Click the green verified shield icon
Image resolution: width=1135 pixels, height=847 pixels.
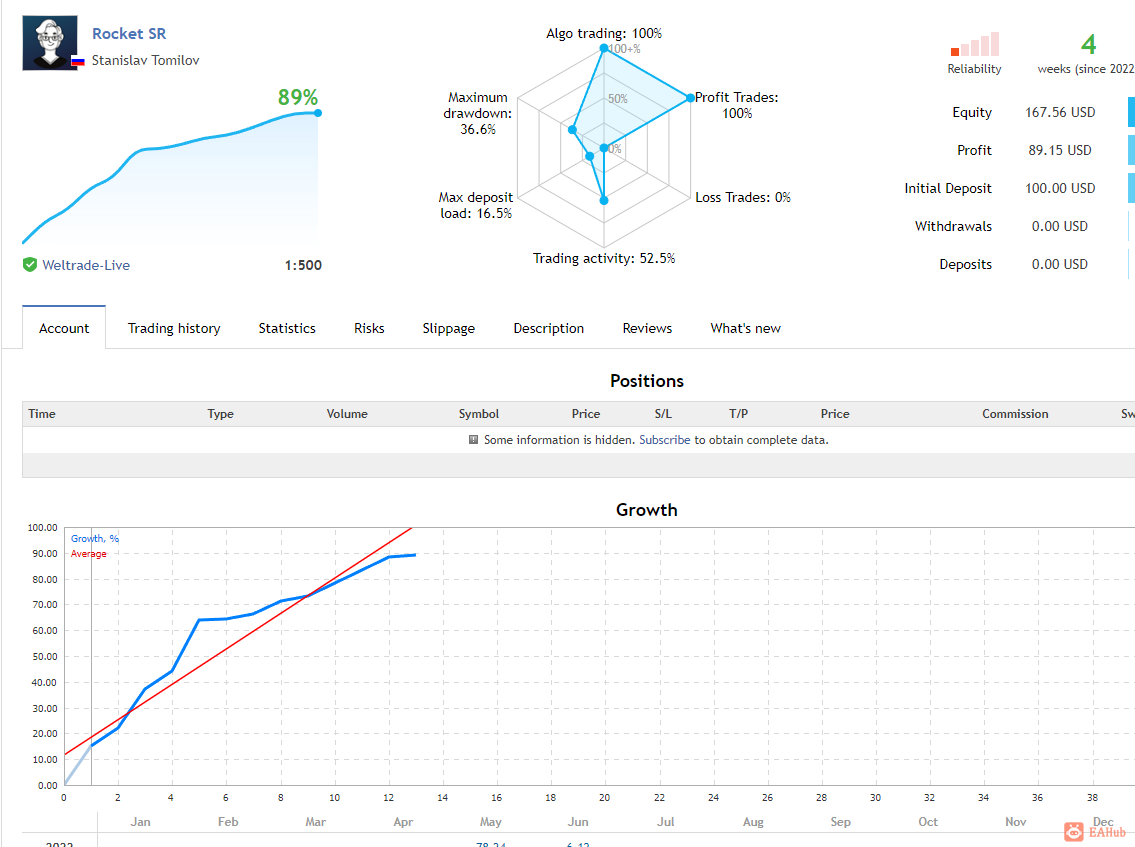(x=30, y=265)
